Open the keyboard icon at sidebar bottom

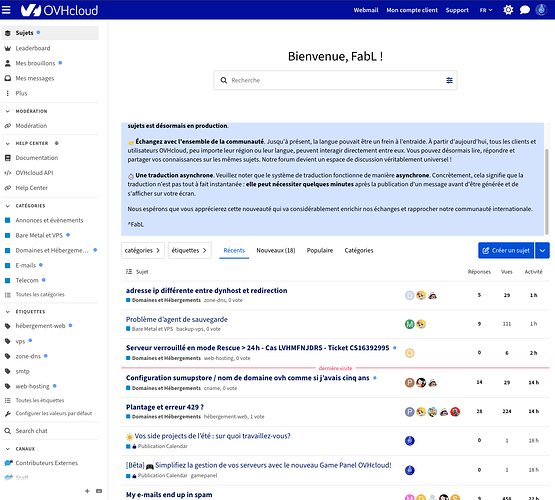(x=99, y=491)
